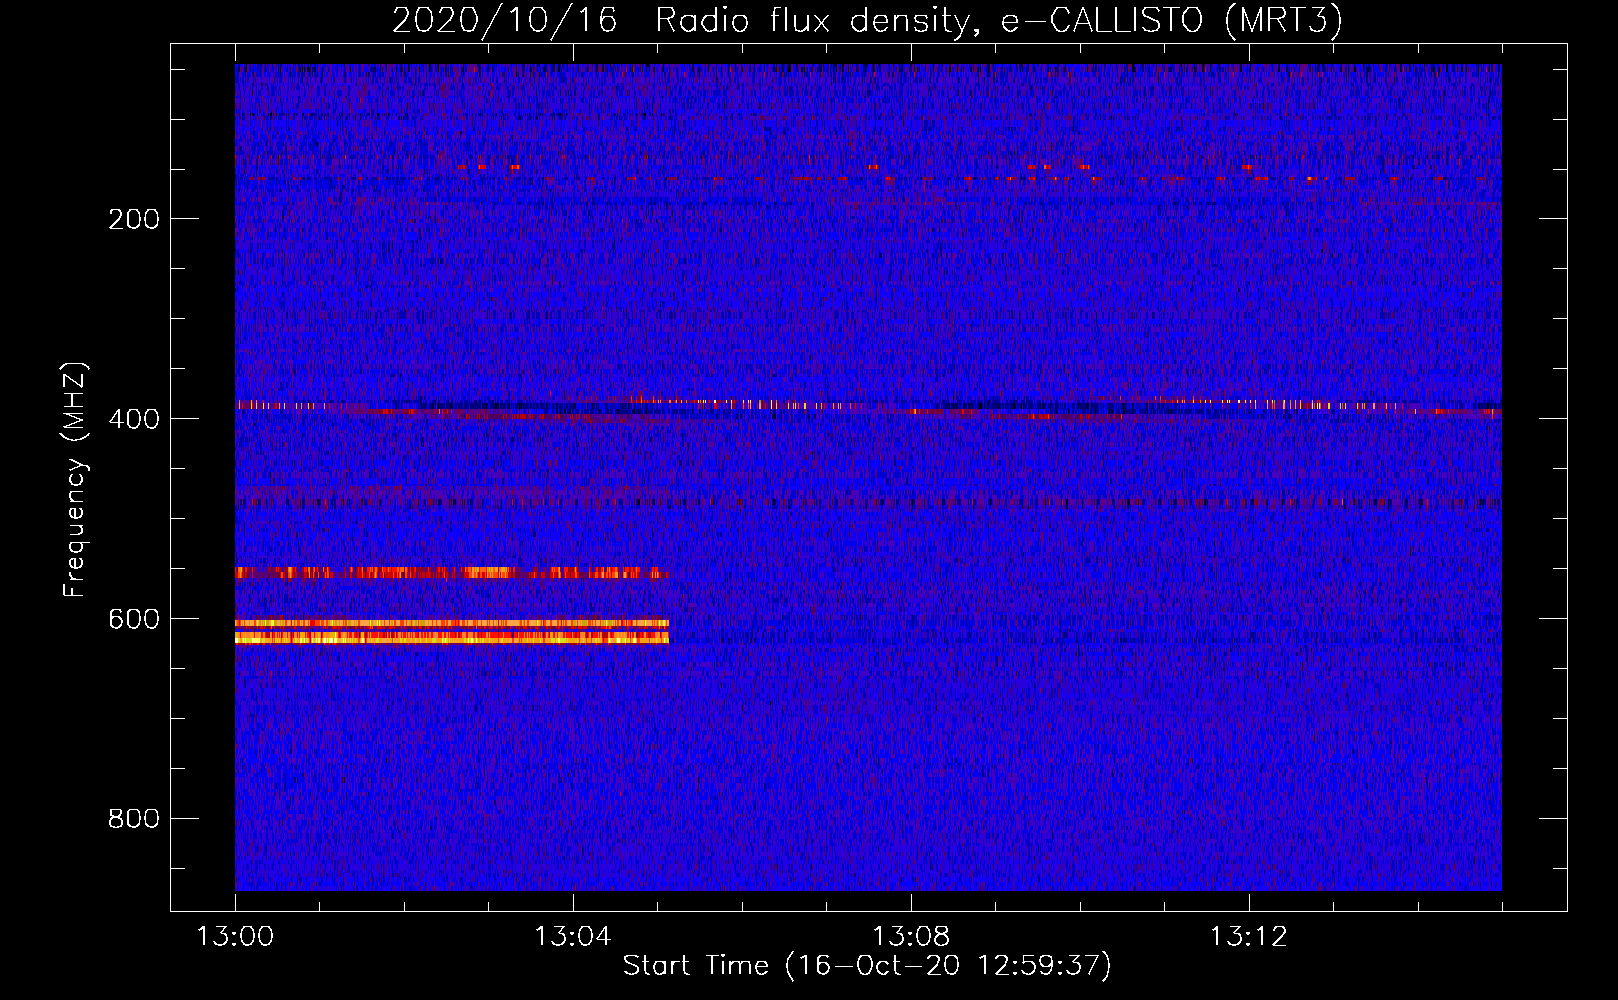The image size is (1618, 1000).
Task: Click the 200 frequency tick label
Action: click(134, 219)
